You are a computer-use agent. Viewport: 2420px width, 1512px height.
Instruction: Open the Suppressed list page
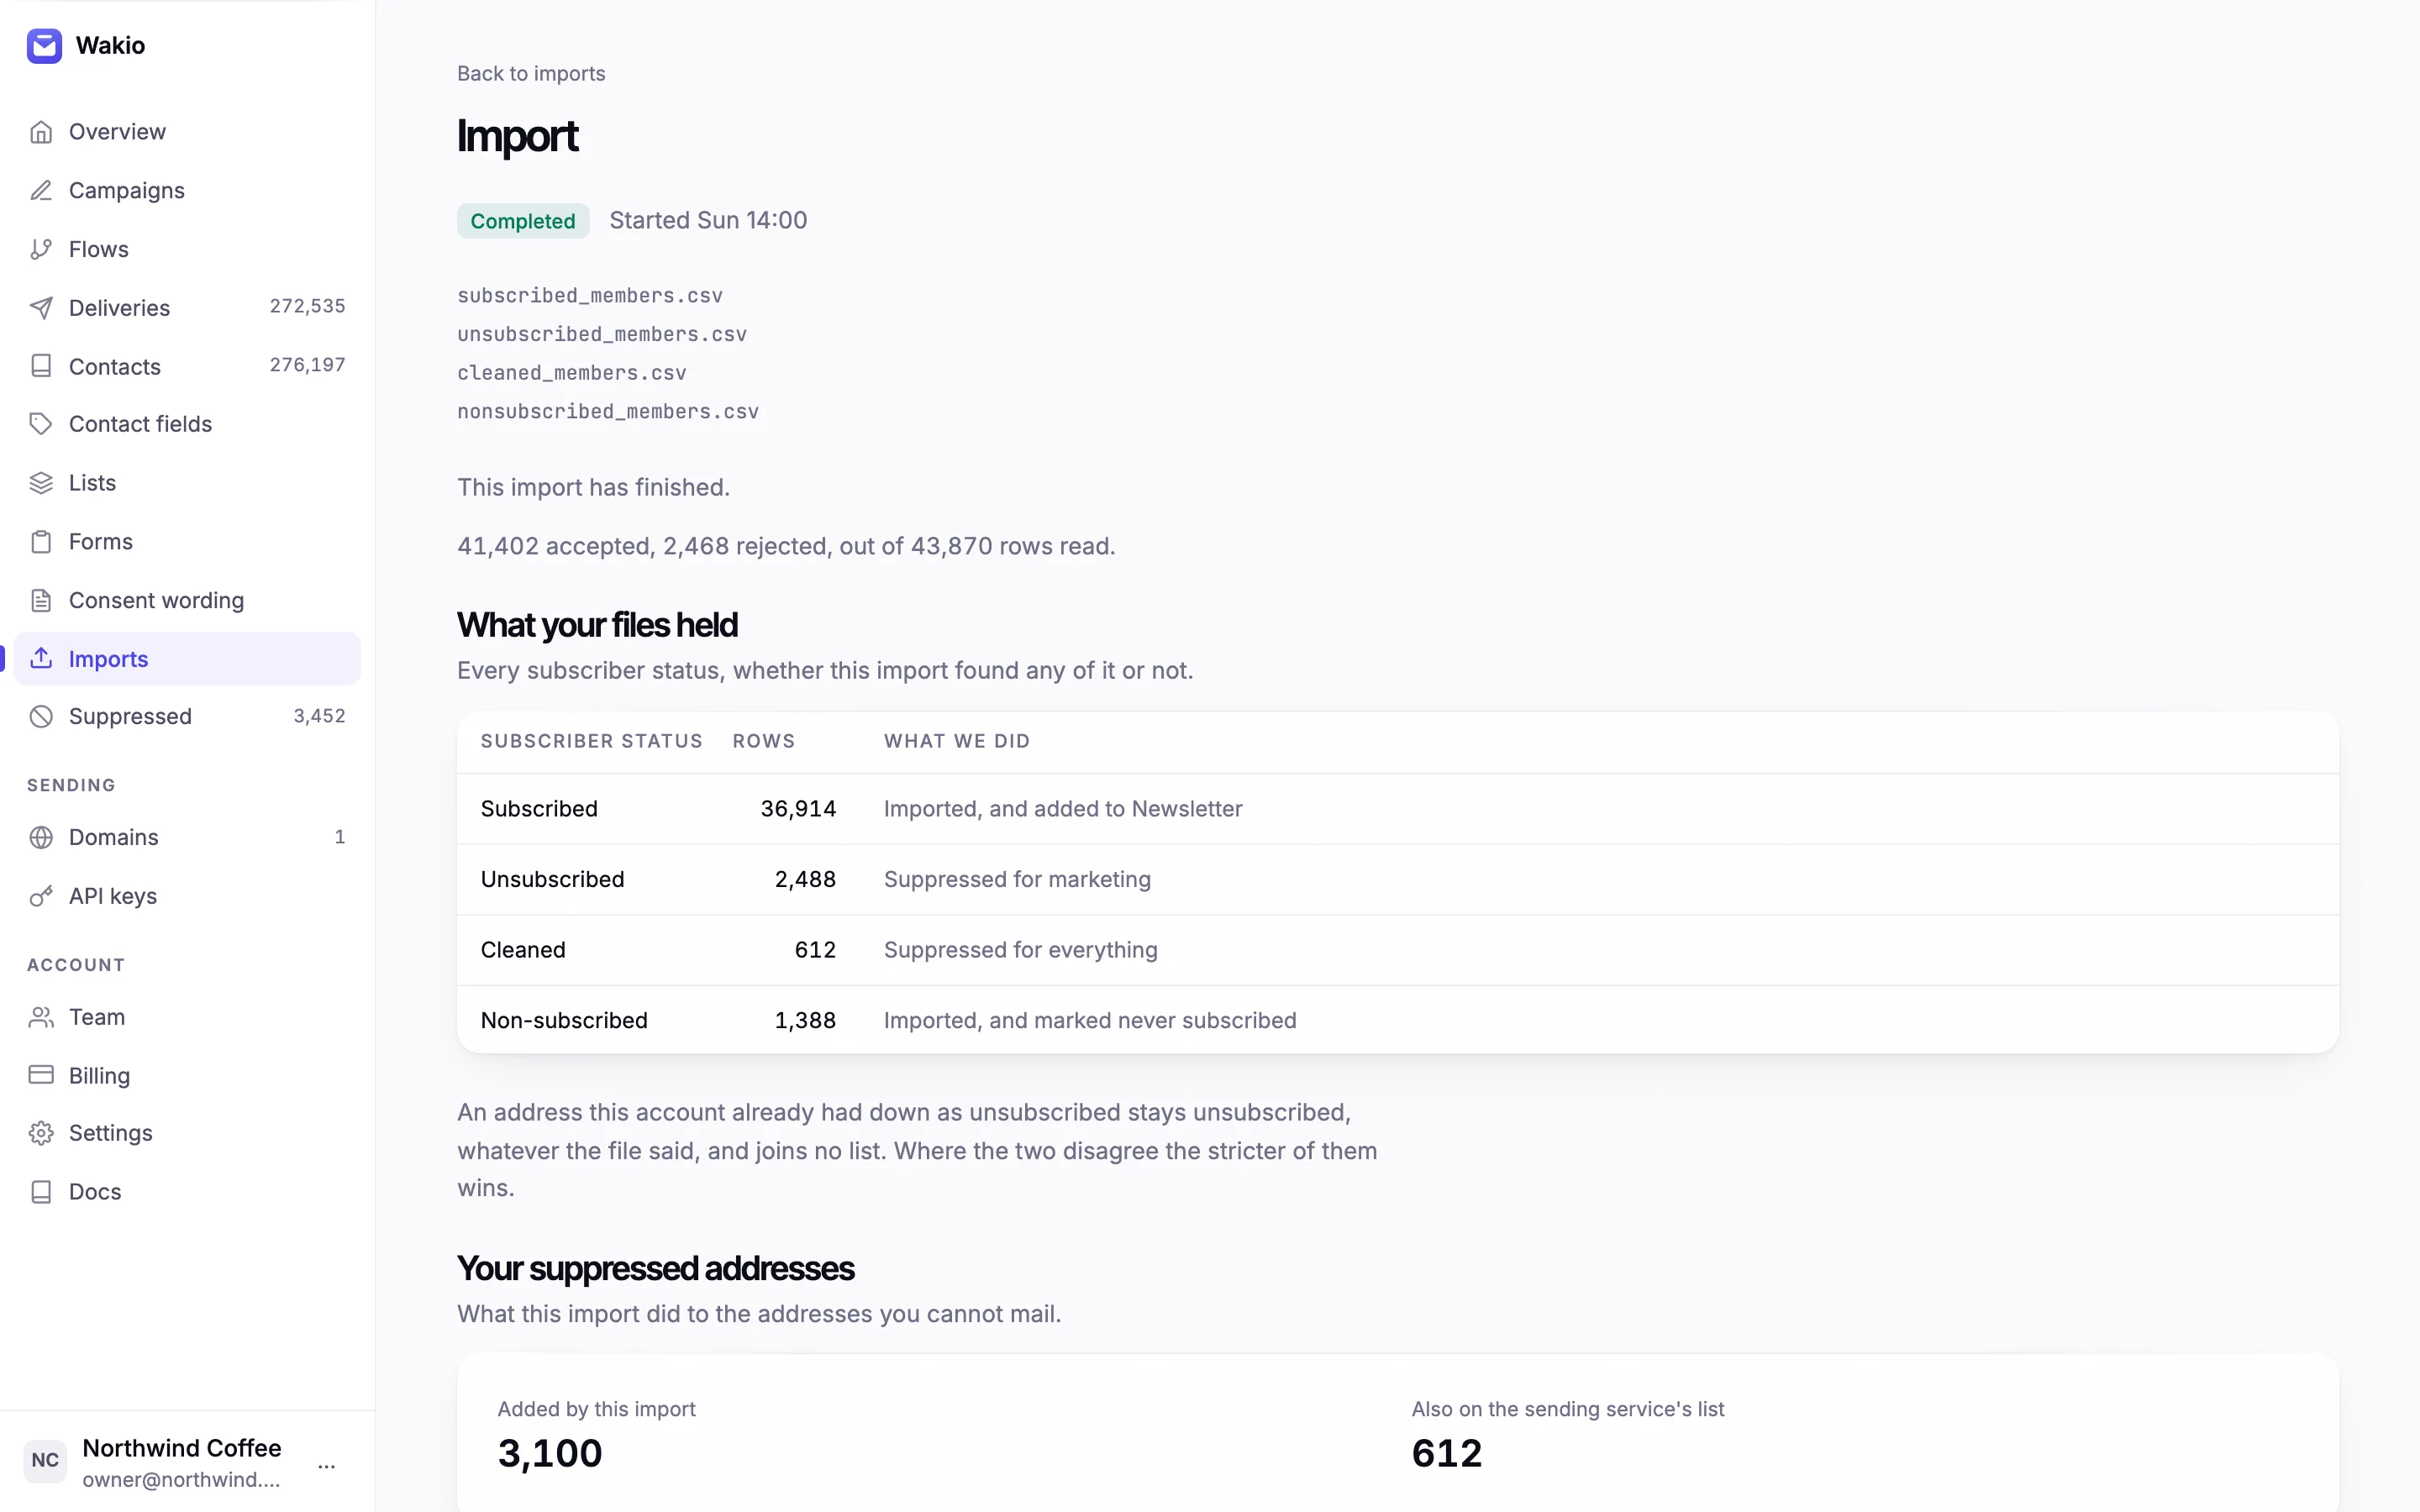point(131,716)
